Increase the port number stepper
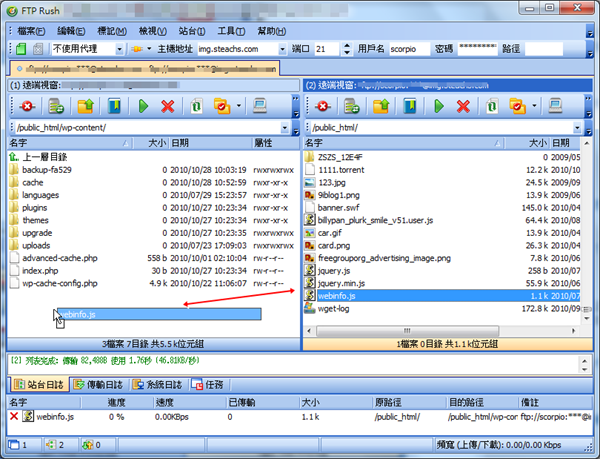This screenshot has width=600, height=459. 347,46
